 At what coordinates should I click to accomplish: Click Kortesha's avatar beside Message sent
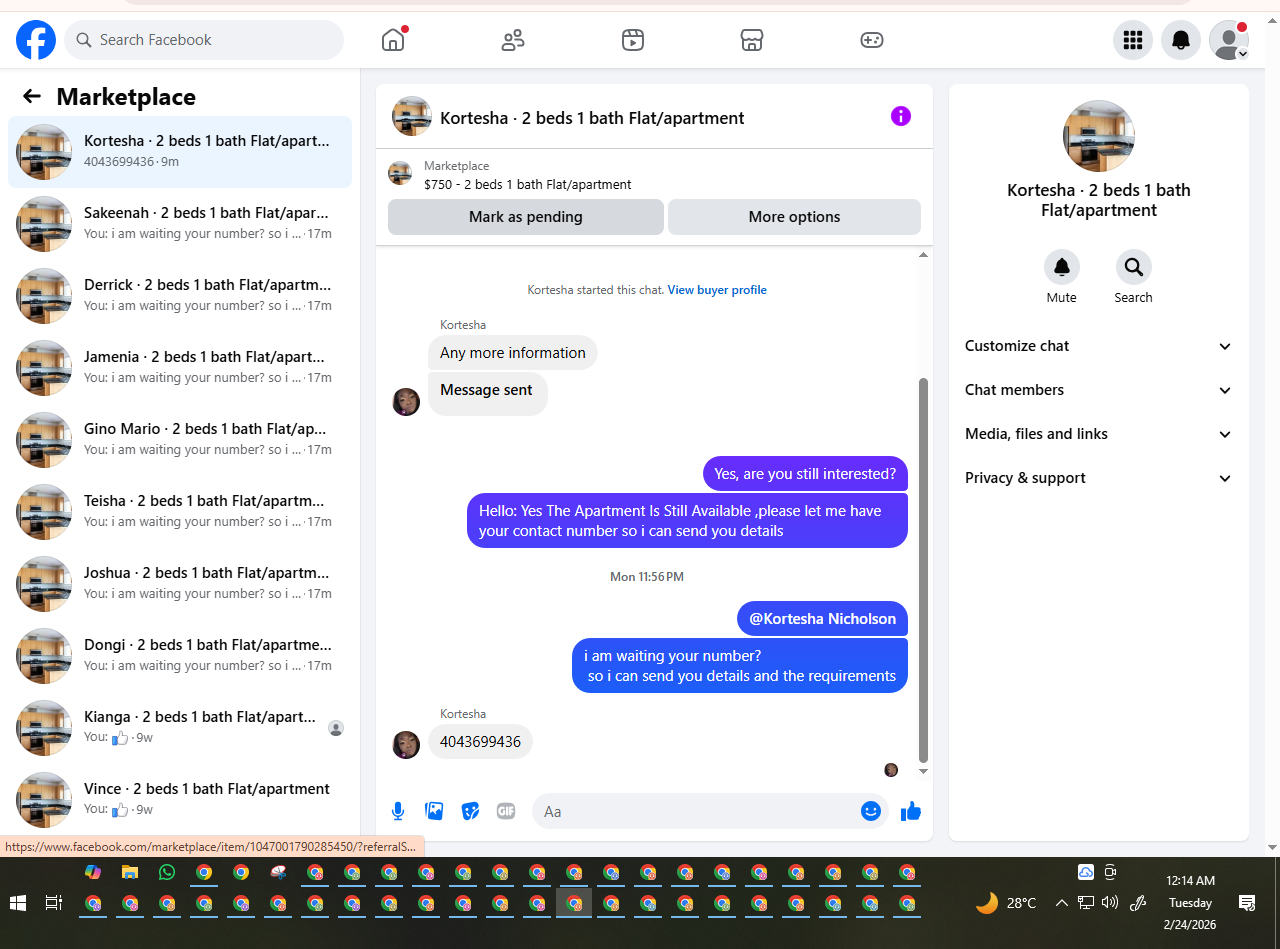(x=406, y=402)
